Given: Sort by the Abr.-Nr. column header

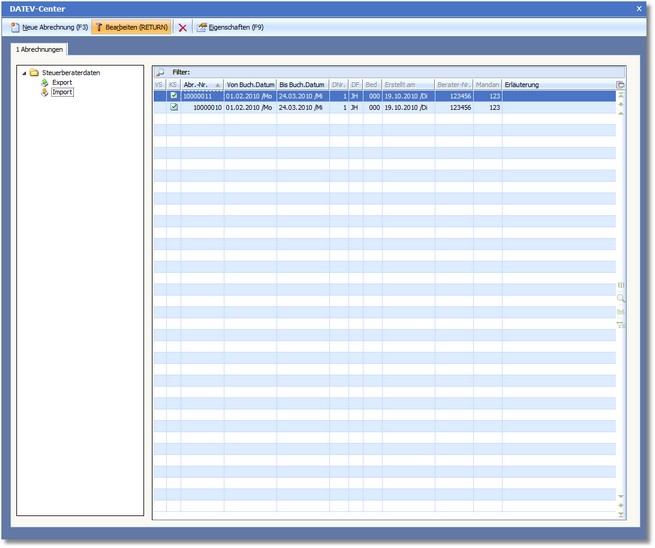Looking at the screenshot, I should [x=202, y=85].
